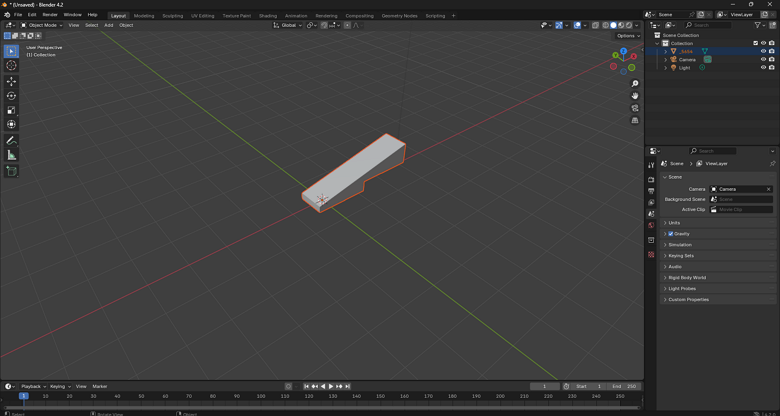The image size is (780, 416).
Task: Activate the Move tool
Action: pyautogui.click(x=11, y=82)
